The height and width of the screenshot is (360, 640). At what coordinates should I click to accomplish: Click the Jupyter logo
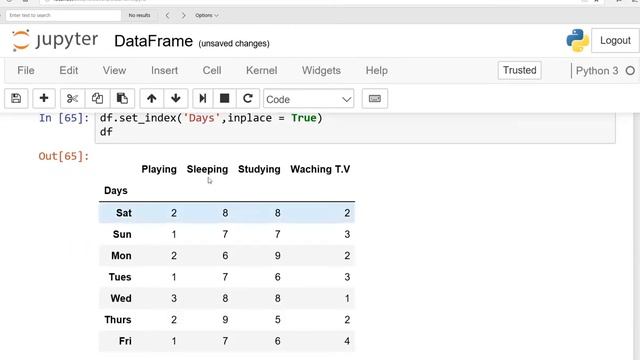click(55, 40)
